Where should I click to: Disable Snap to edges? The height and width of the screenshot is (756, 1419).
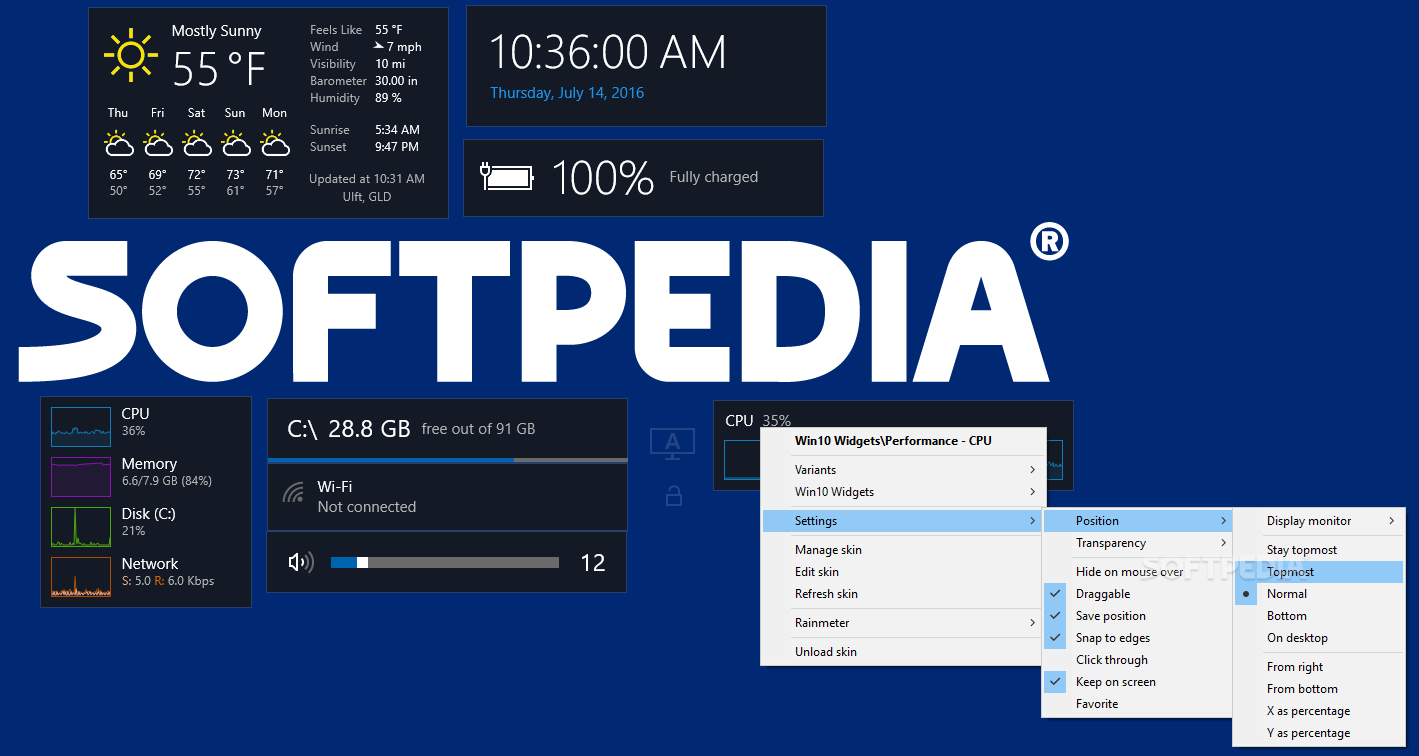(1136, 638)
